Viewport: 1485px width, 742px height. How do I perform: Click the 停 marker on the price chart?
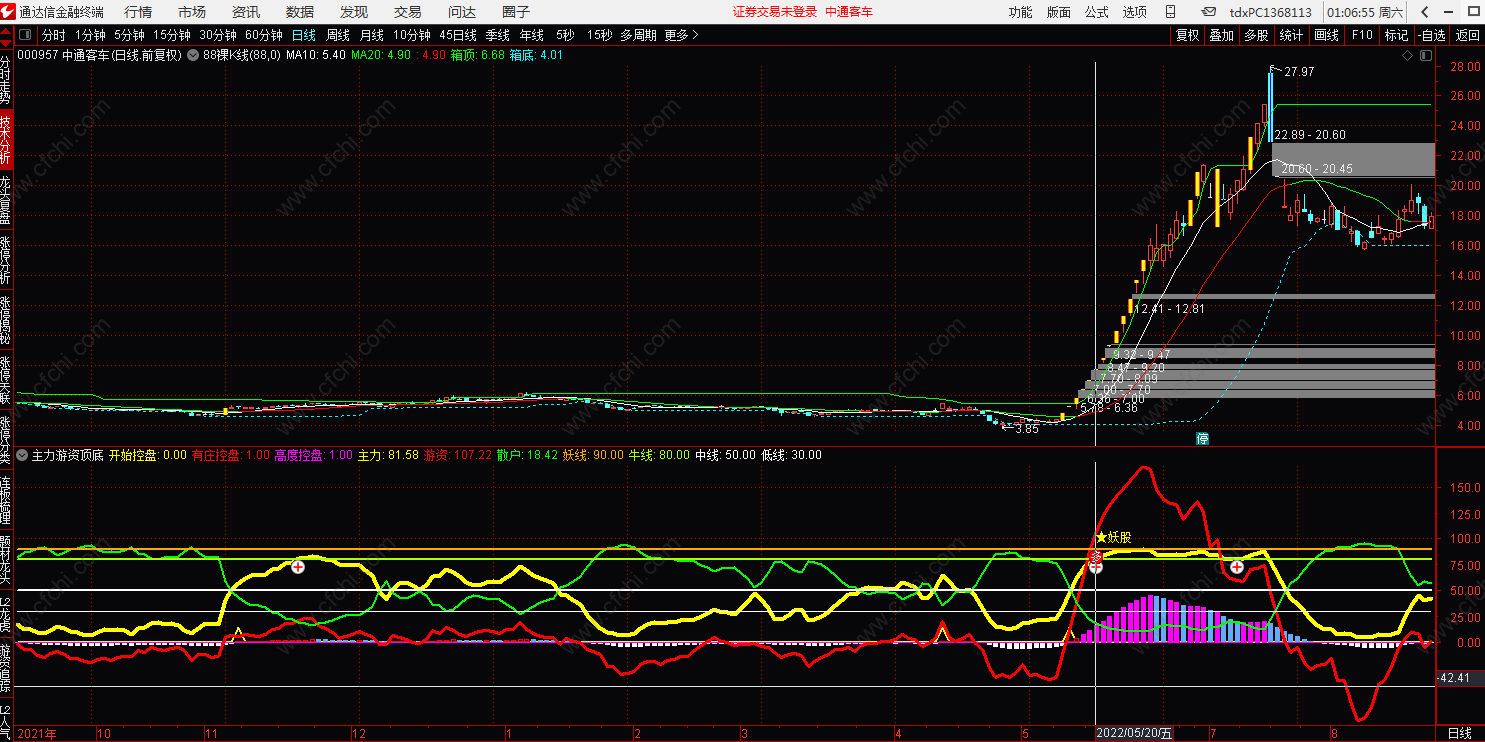click(1203, 438)
